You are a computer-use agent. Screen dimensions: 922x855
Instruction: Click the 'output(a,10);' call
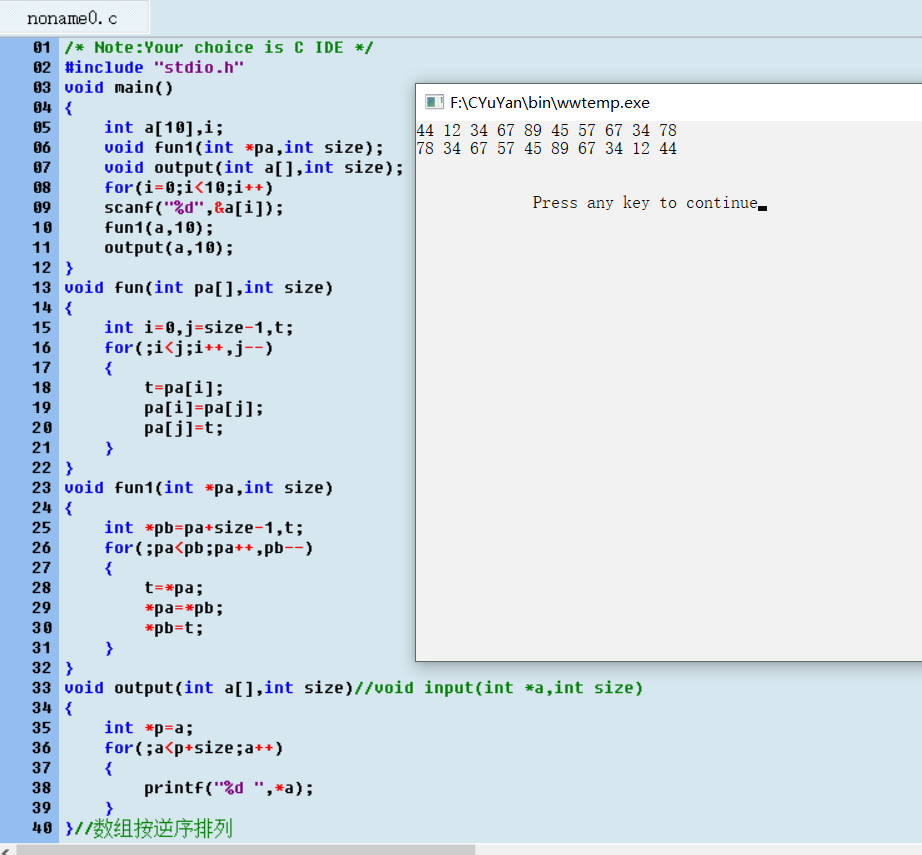169,248
